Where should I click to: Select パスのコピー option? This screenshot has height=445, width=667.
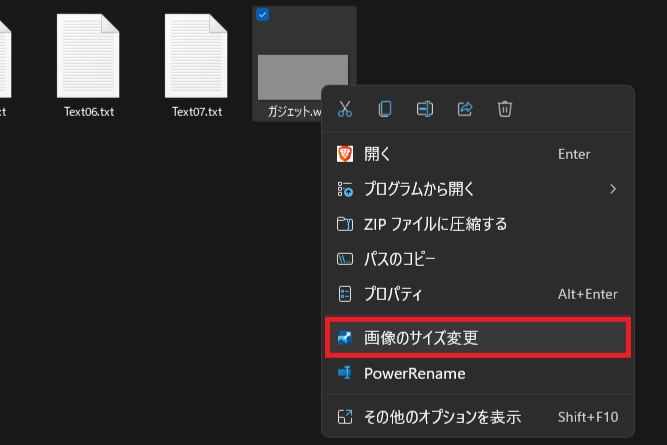[x=400, y=259]
